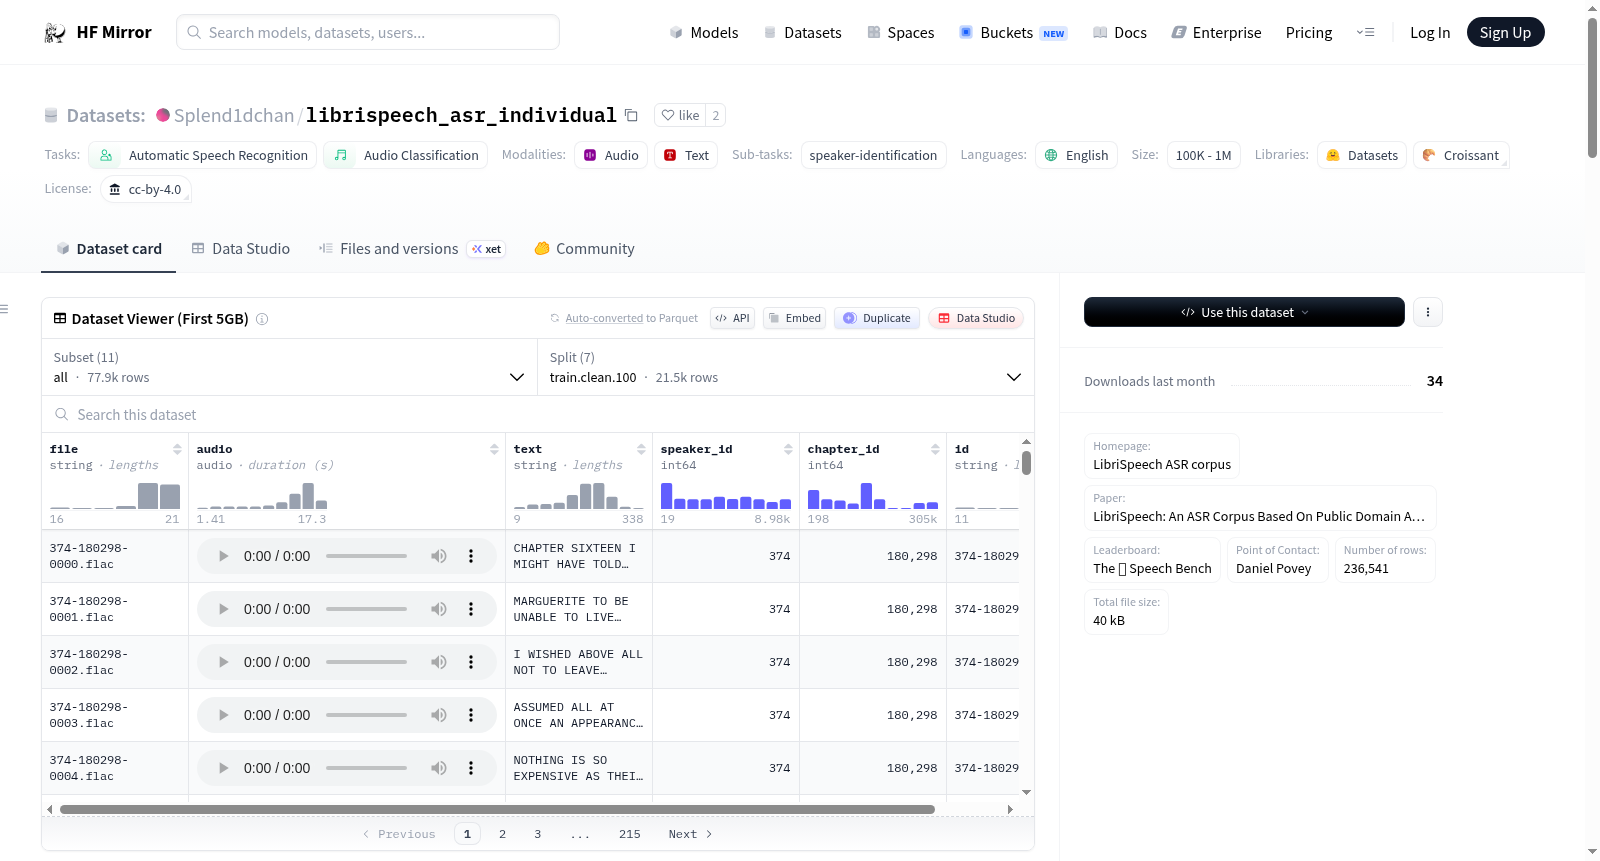Filter by Automatic Speech Recognition task tag
This screenshot has height=861, width=1600.
[203, 155]
